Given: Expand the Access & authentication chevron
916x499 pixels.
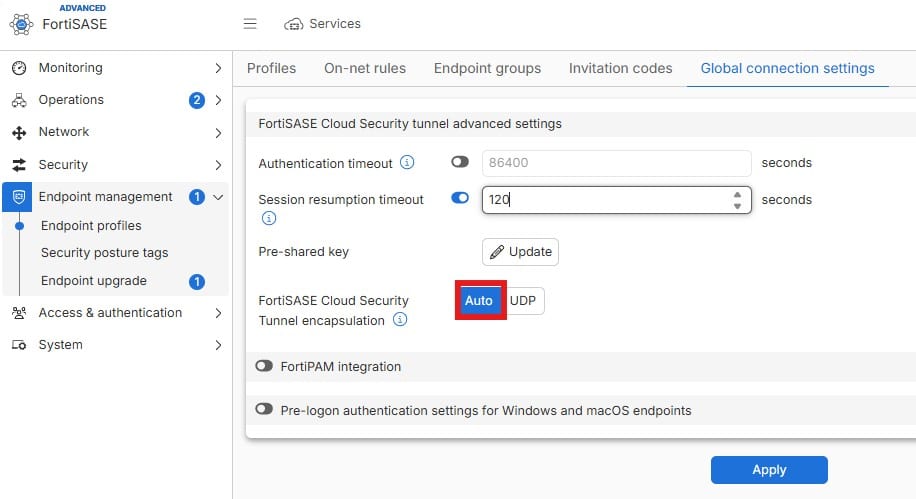Looking at the screenshot, I should pyautogui.click(x=218, y=313).
